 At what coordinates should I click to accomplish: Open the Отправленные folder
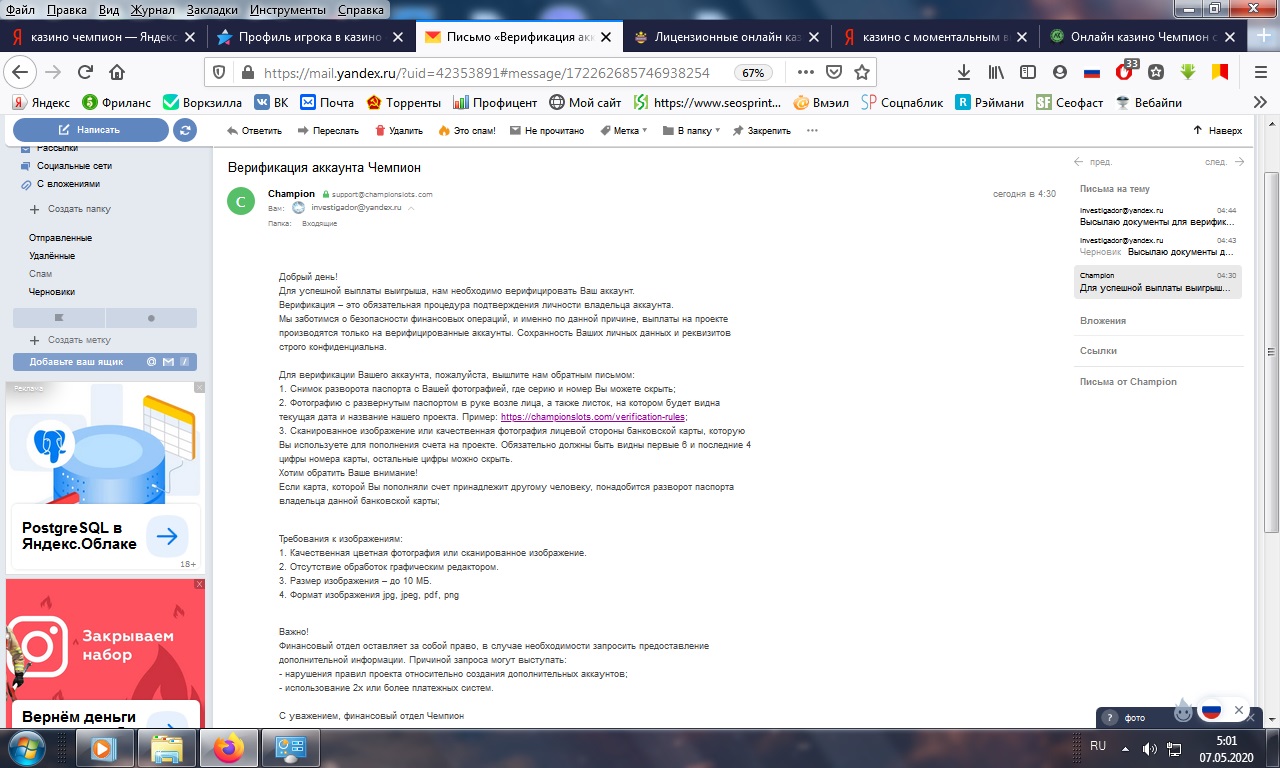coord(60,238)
